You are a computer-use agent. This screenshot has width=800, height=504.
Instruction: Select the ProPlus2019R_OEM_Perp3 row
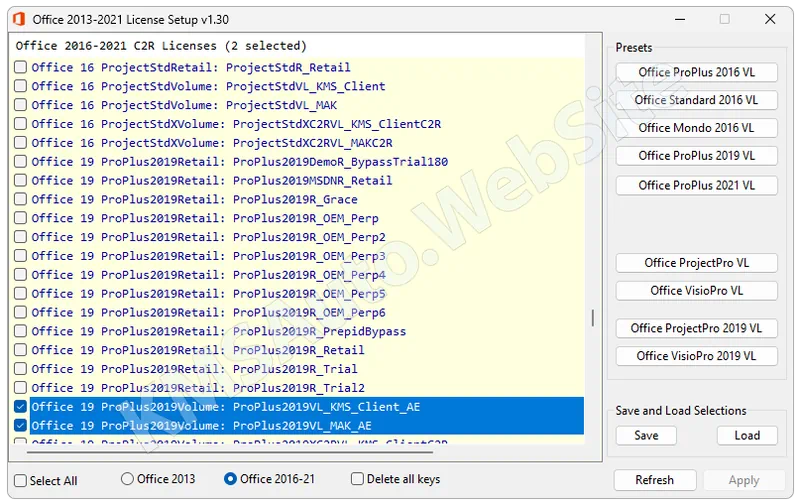[x=298, y=256]
